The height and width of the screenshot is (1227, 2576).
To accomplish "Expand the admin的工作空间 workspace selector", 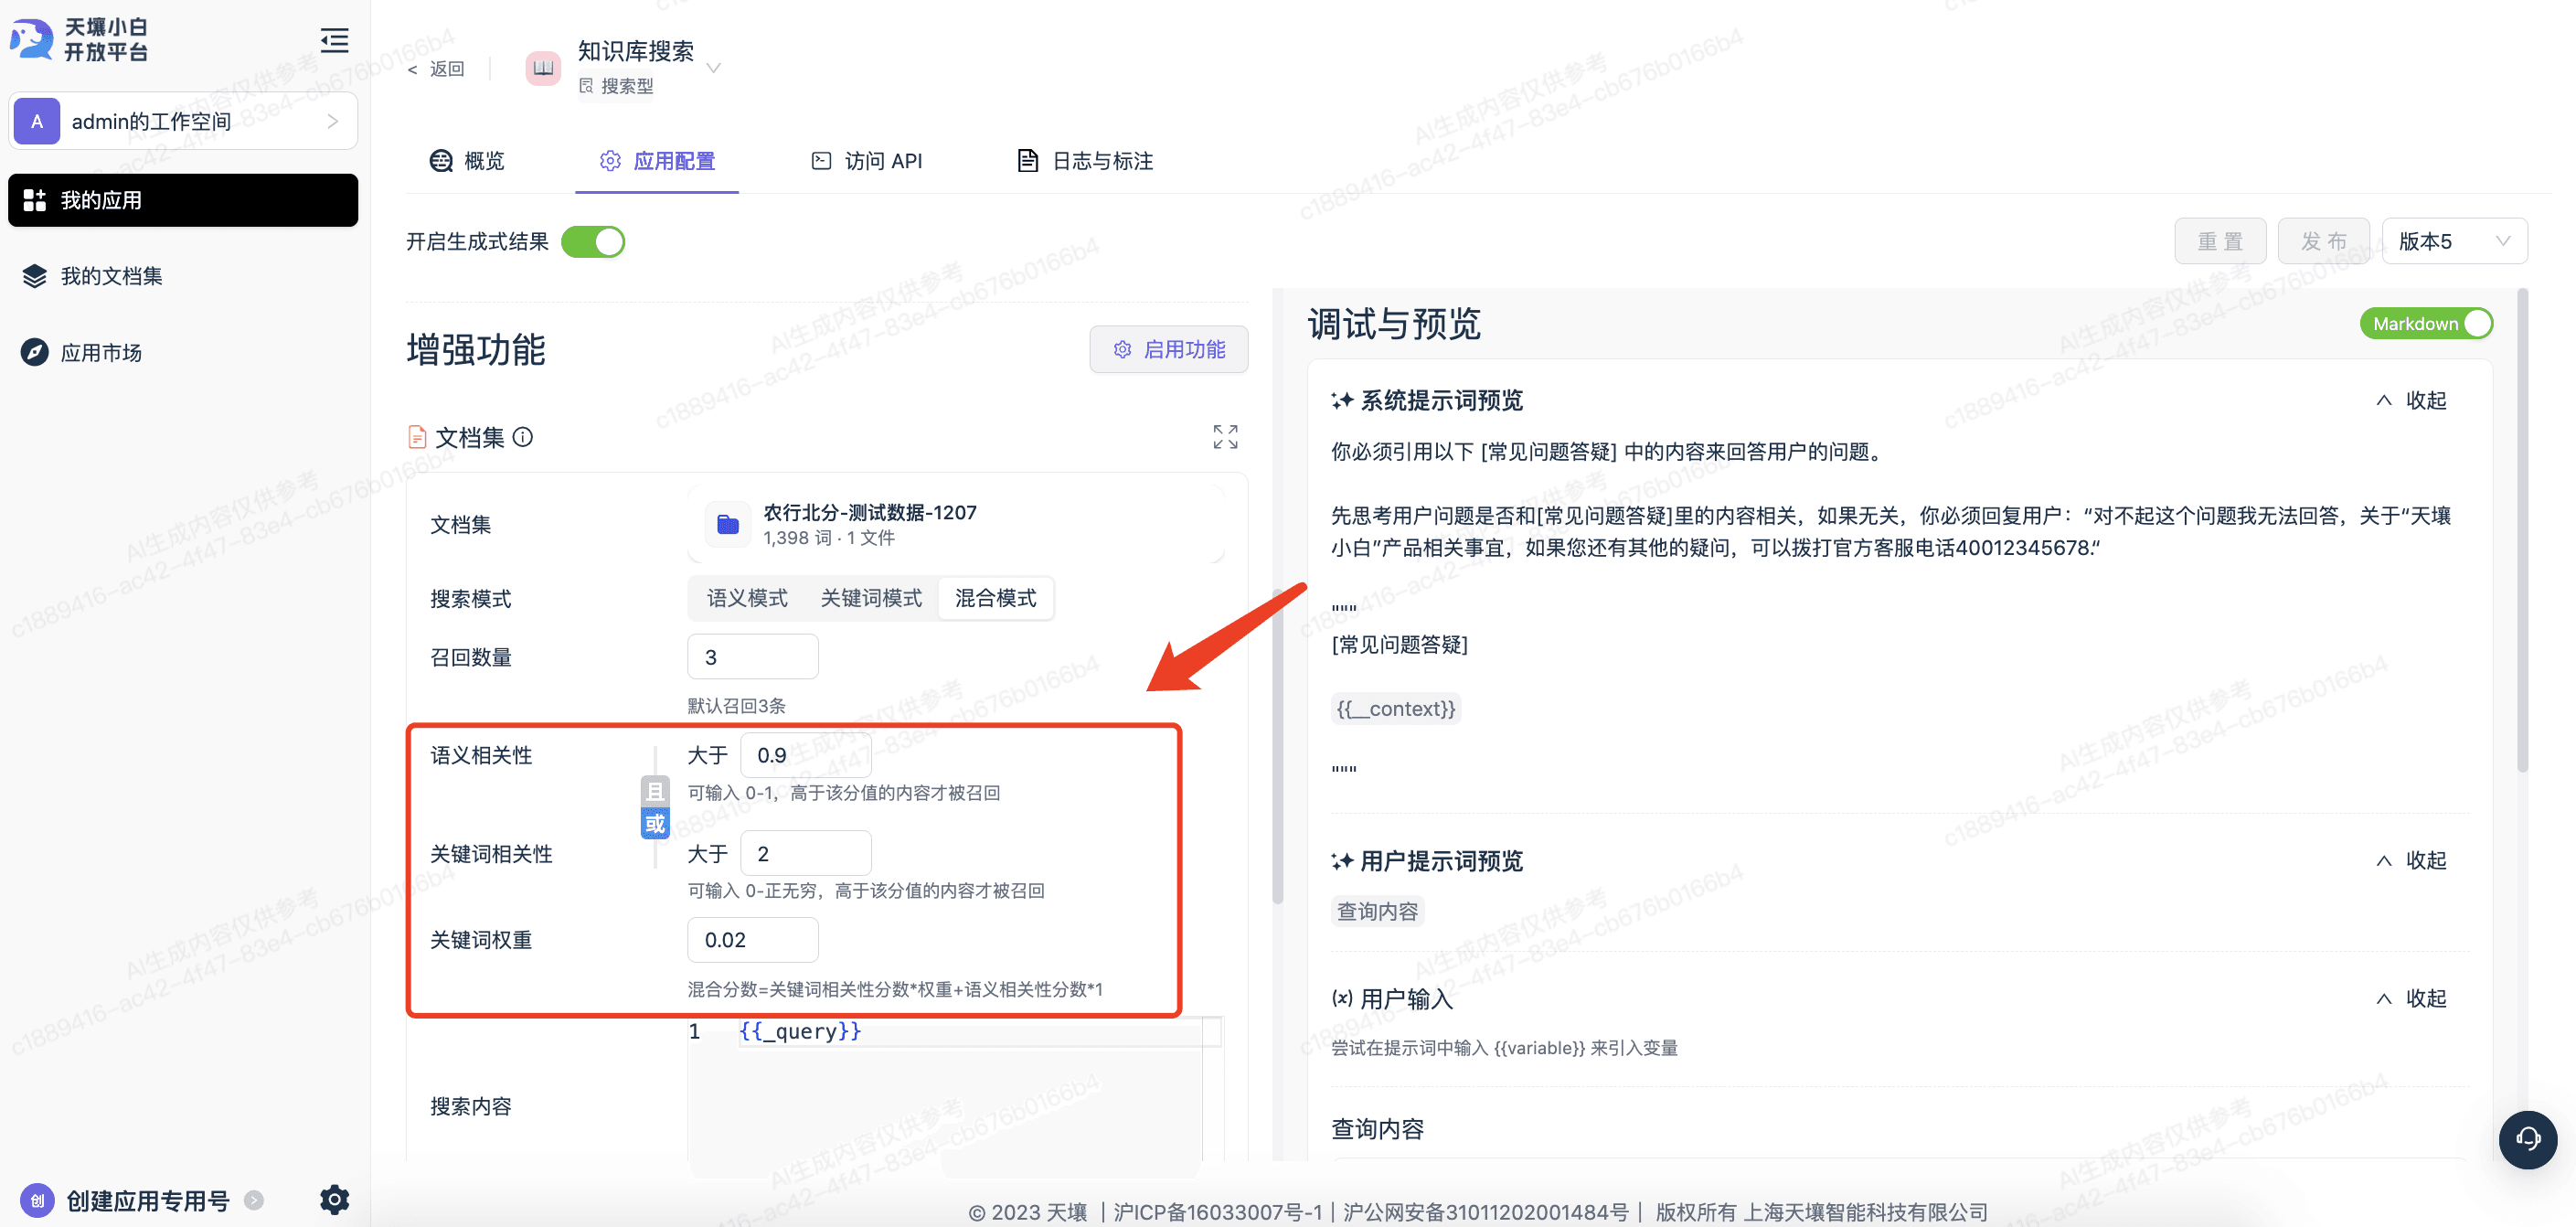I will click(x=183, y=121).
